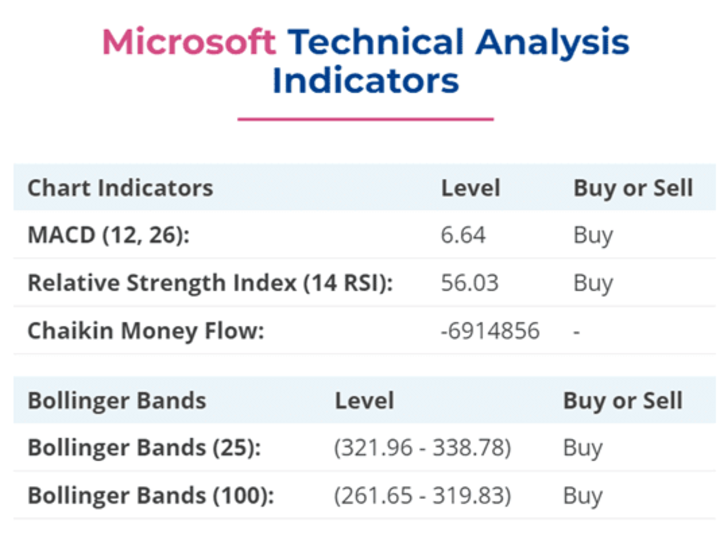This screenshot has height=539, width=720.
Task: Click the Chaikin value -6914856
Action: click(x=490, y=331)
